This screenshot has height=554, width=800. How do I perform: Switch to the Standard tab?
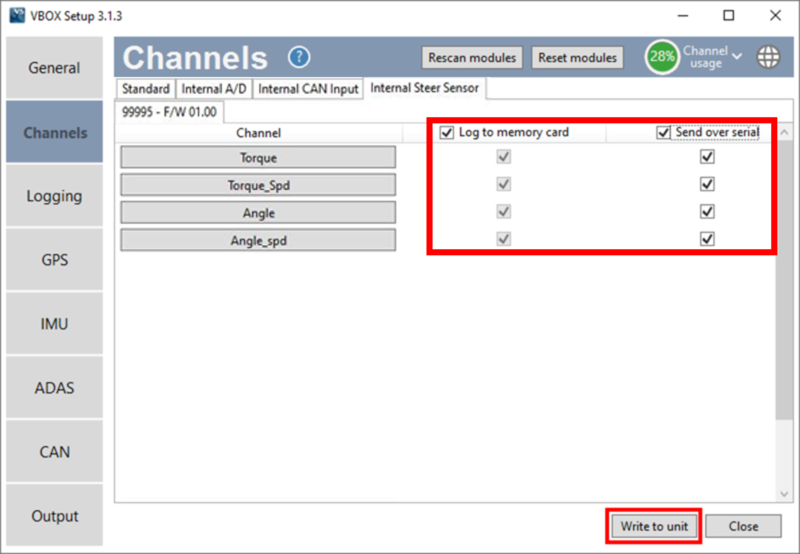tap(145, 89)
